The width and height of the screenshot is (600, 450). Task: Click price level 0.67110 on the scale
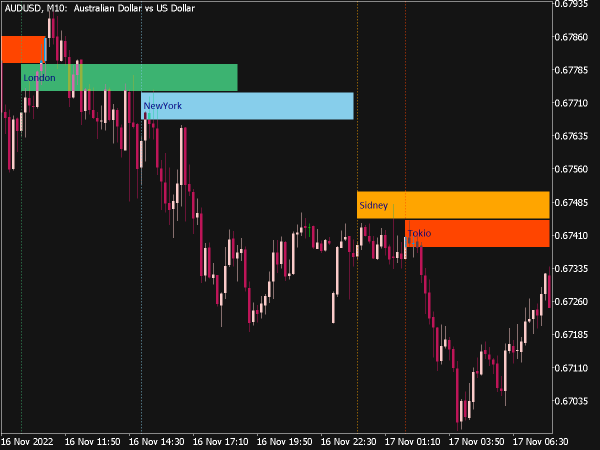(571, 368)
